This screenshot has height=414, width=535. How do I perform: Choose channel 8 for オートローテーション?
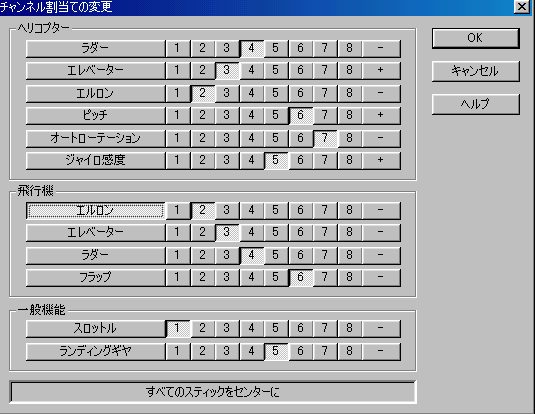pyautogui.click(x=349, y=138)
